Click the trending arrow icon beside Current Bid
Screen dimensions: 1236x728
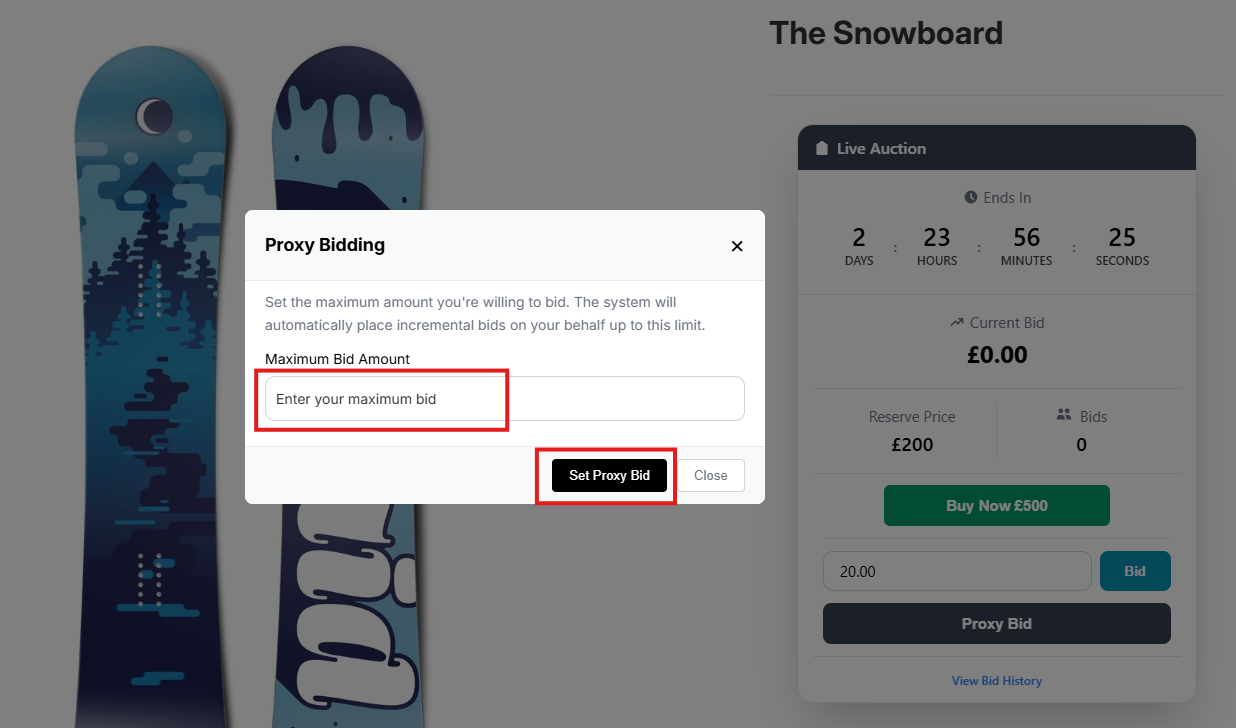pyautogui.click(x=956, y=323)
